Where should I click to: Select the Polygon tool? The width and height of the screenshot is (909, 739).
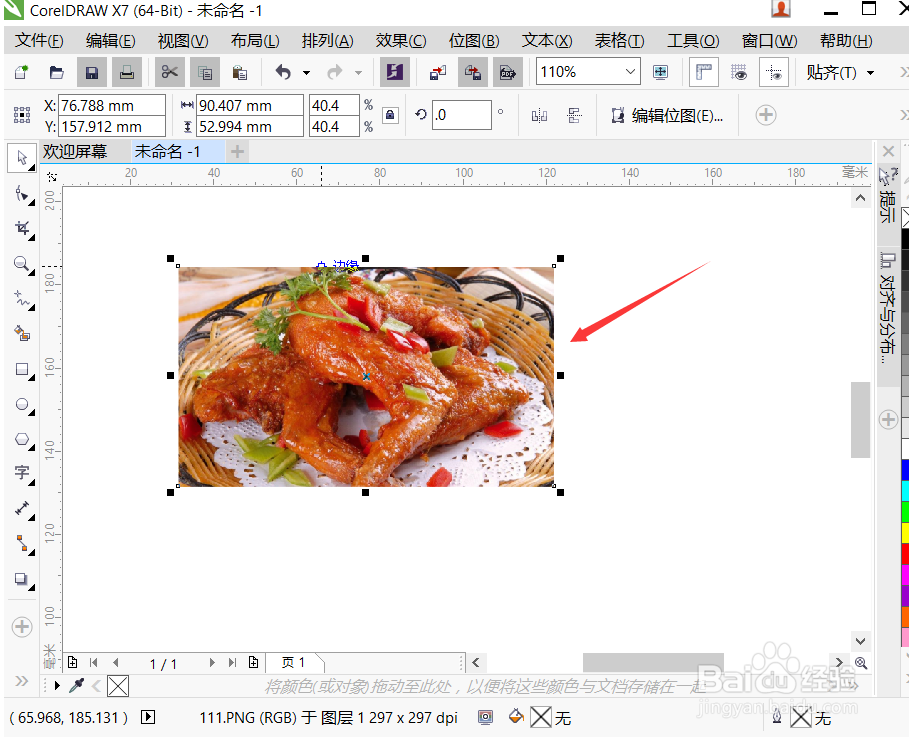coord(22,439)
